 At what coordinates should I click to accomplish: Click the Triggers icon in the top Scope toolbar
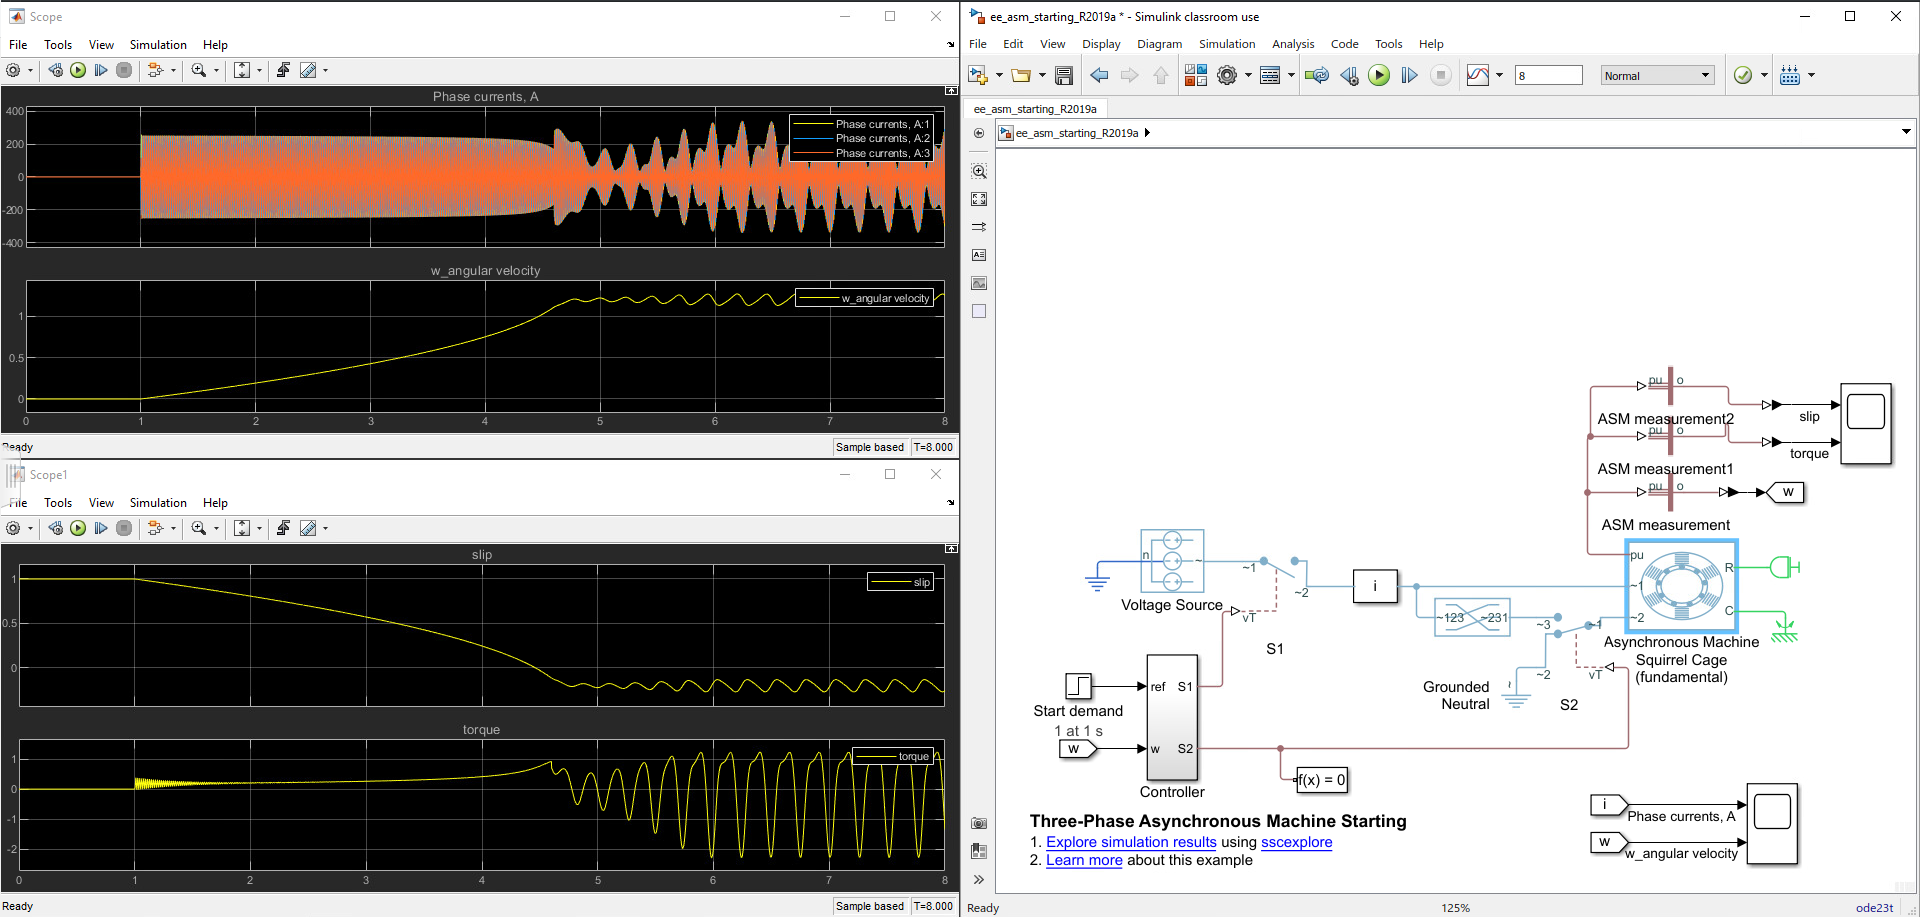[x=283, y=70]
